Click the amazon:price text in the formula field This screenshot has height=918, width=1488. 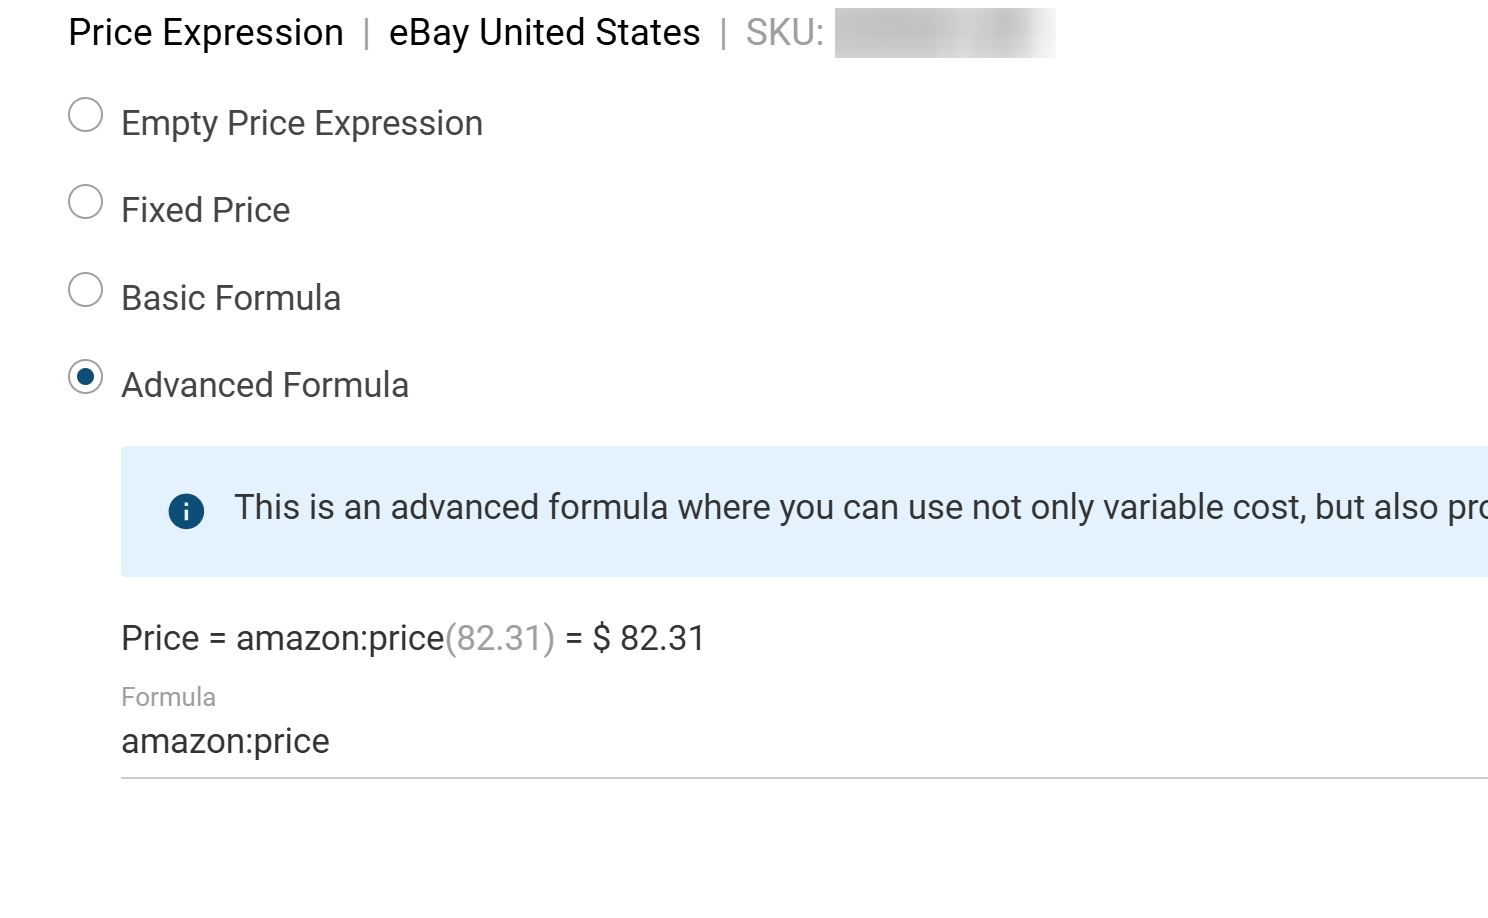225,742
